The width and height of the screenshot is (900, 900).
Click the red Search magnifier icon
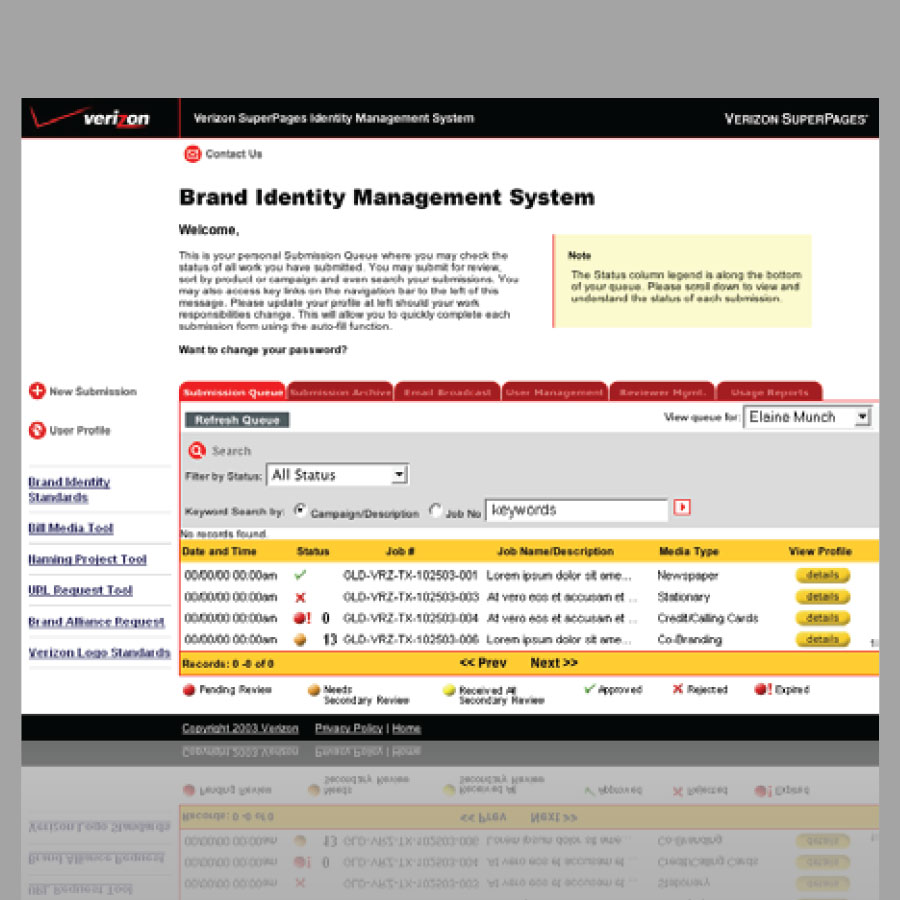point(197,451)
